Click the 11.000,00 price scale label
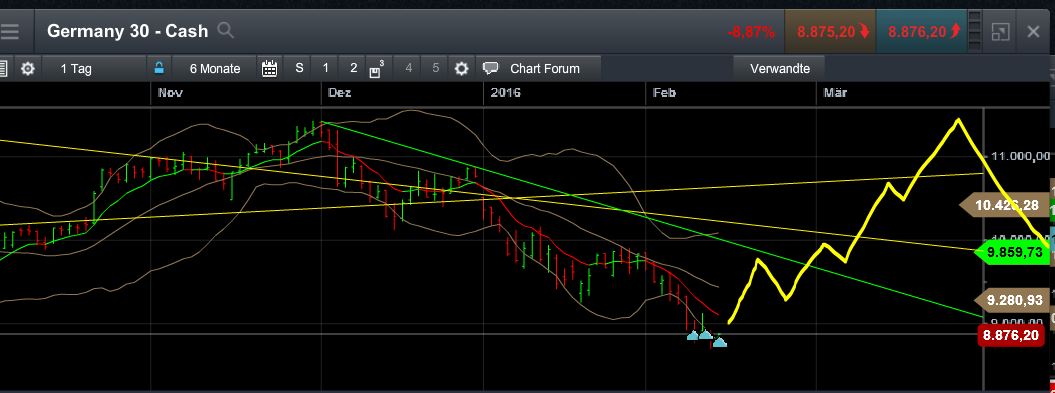Image resolution: width=1055 pixels, height=393 pixels. (x=1021, y=155)
